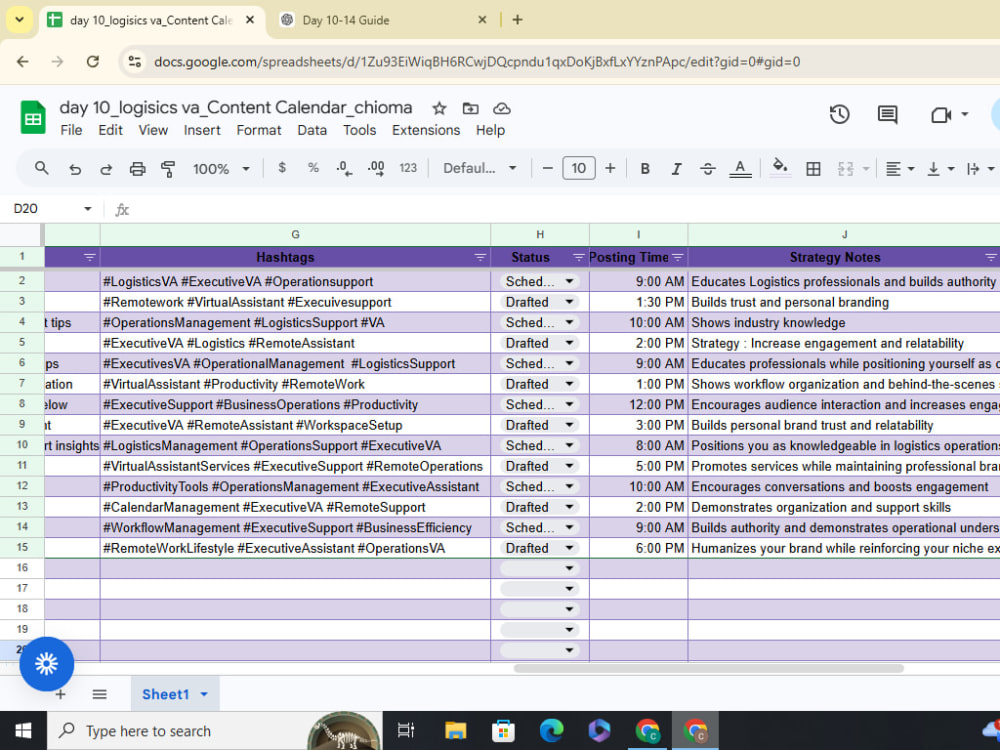
Task: Open the Format menu
Action: [258, 130]
